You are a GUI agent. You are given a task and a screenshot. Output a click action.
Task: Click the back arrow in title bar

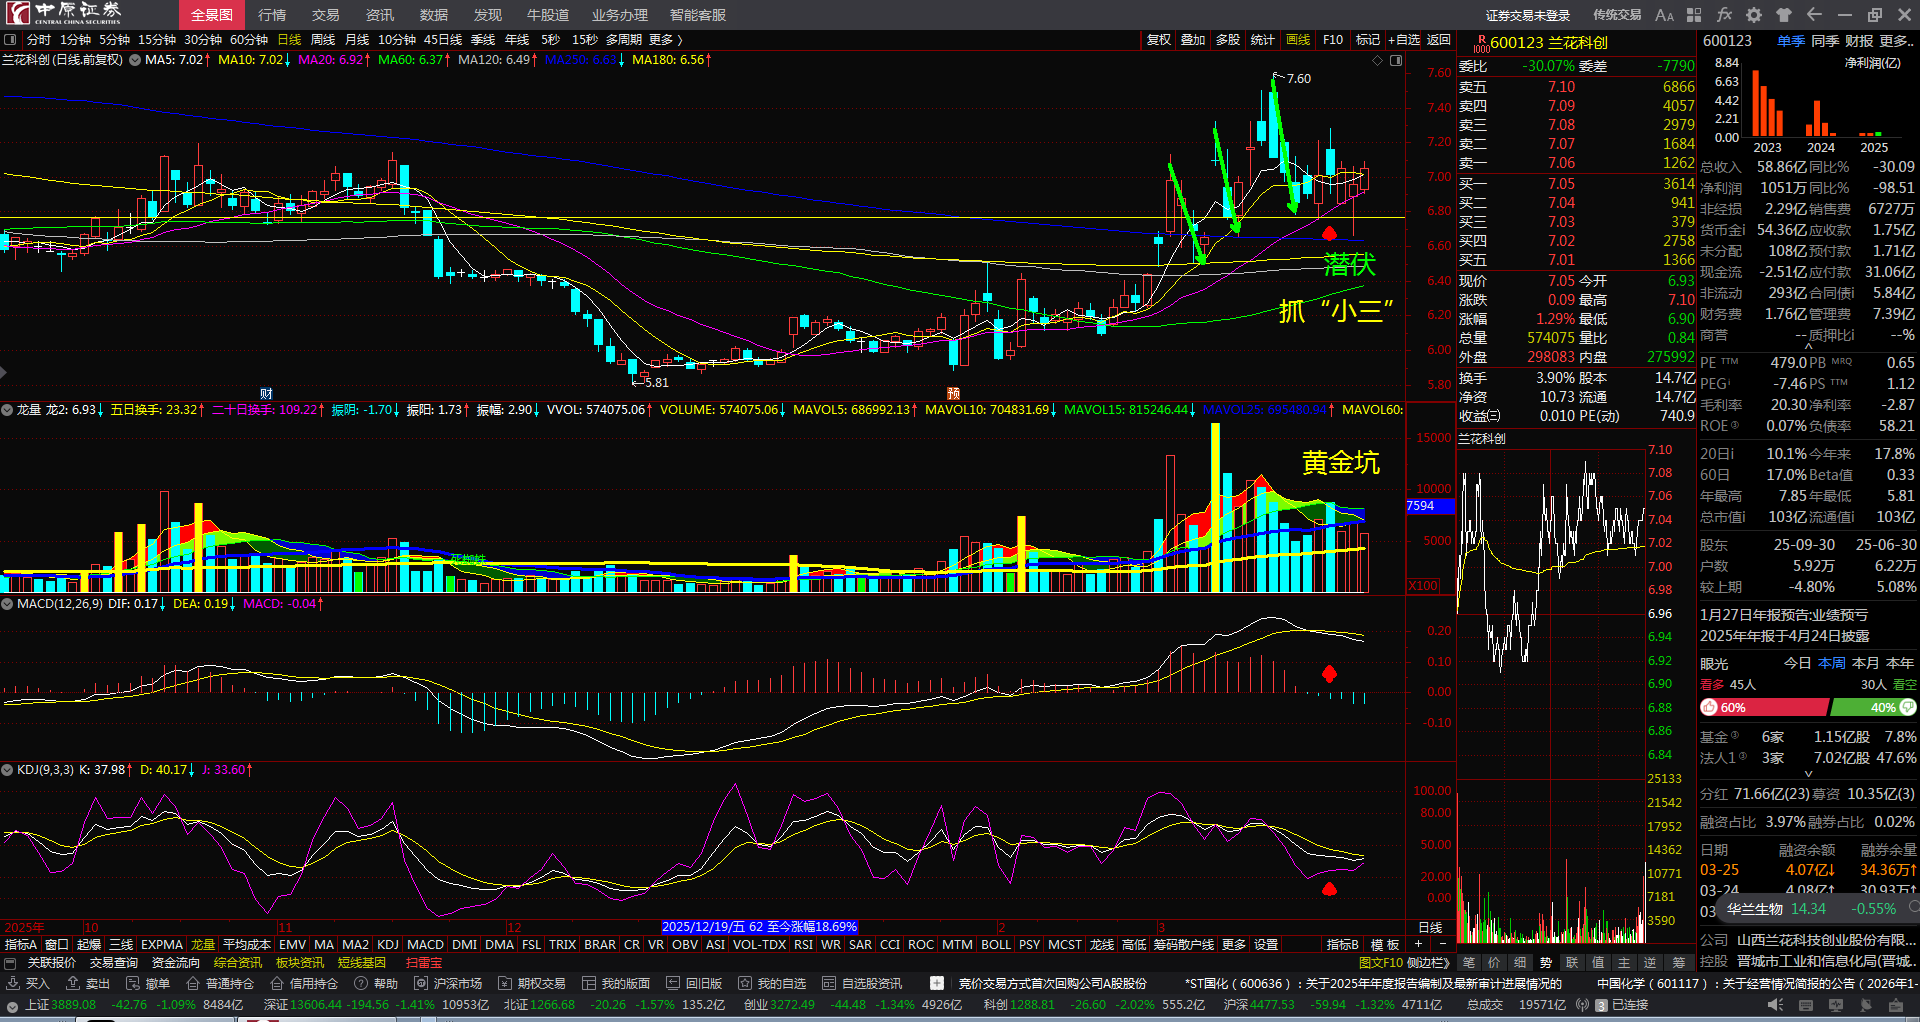coord(1814,15)
